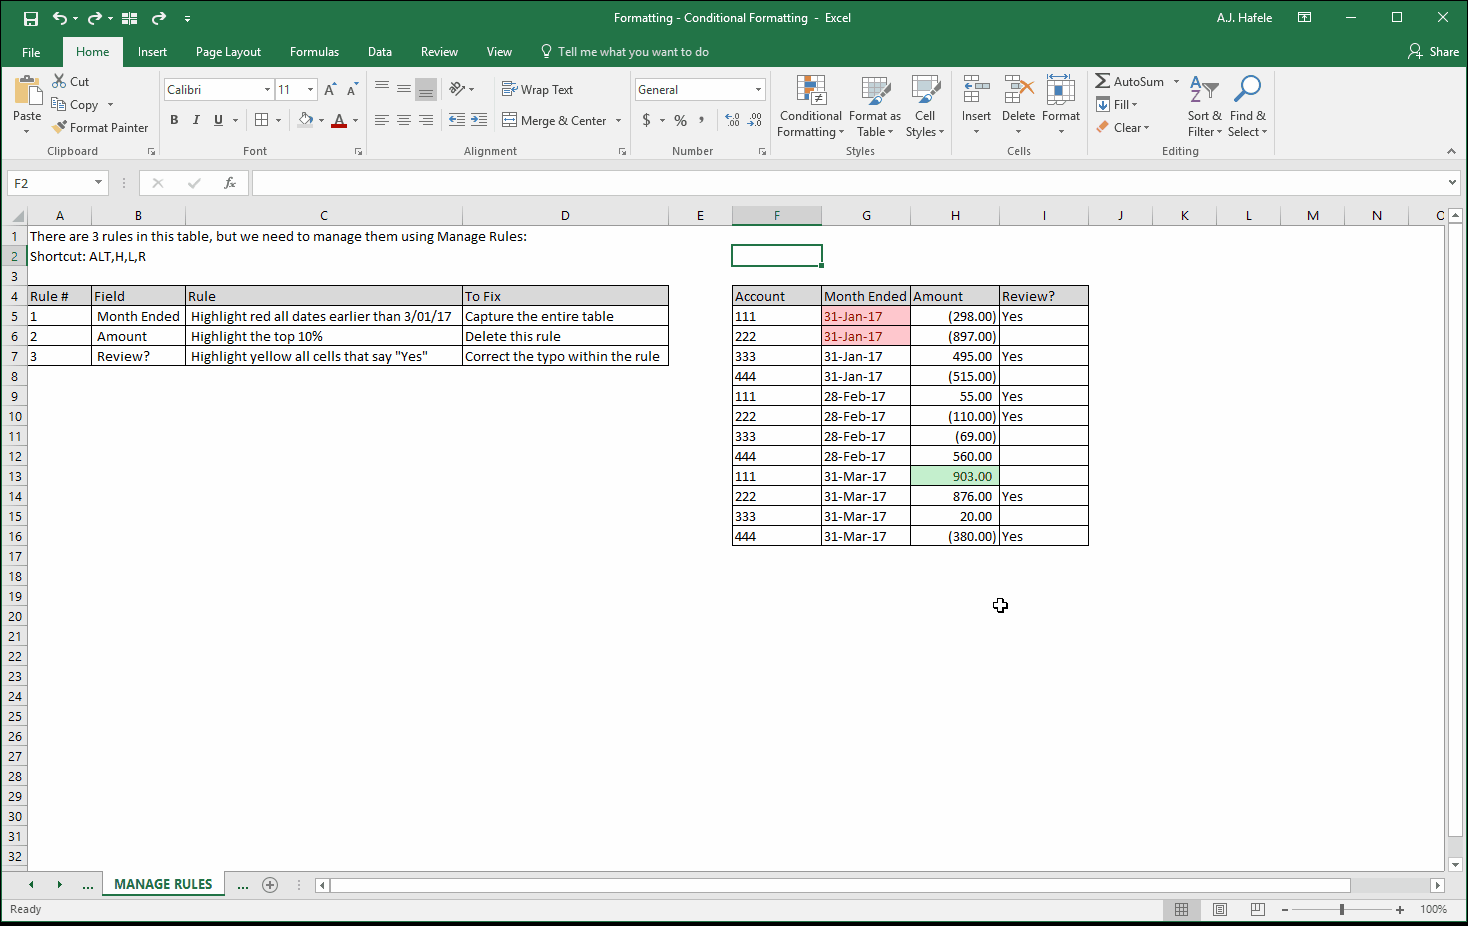
Task: Apply center horizontal alignment
Action: point(404,120)
